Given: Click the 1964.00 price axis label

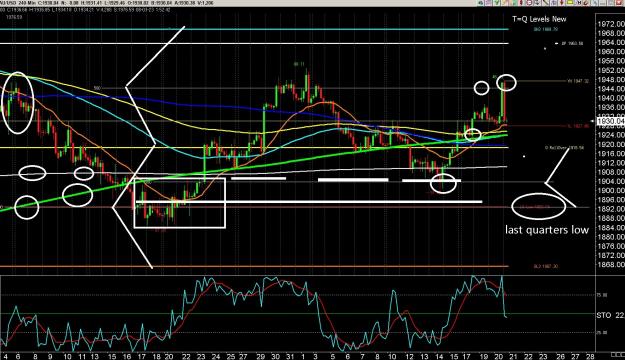Looking at the screenshot, I should tap(611, 42).
